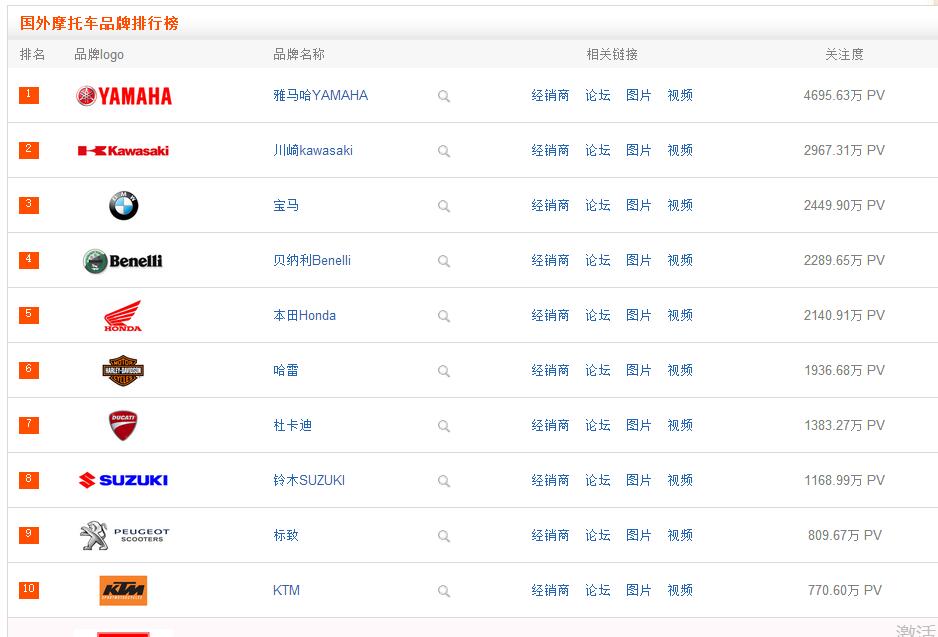This screenshot has height=637, width=938.
Task: View 图片 for YAMAHA
Action: 638,96
